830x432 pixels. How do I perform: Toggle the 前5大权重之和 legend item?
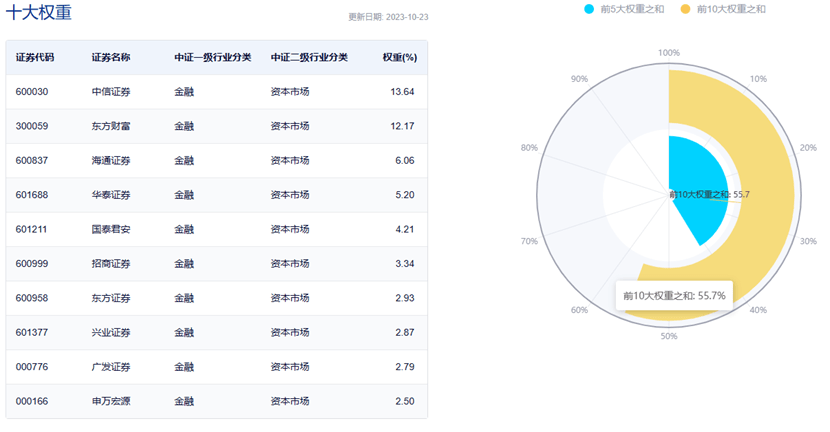(x=634, y=9)
